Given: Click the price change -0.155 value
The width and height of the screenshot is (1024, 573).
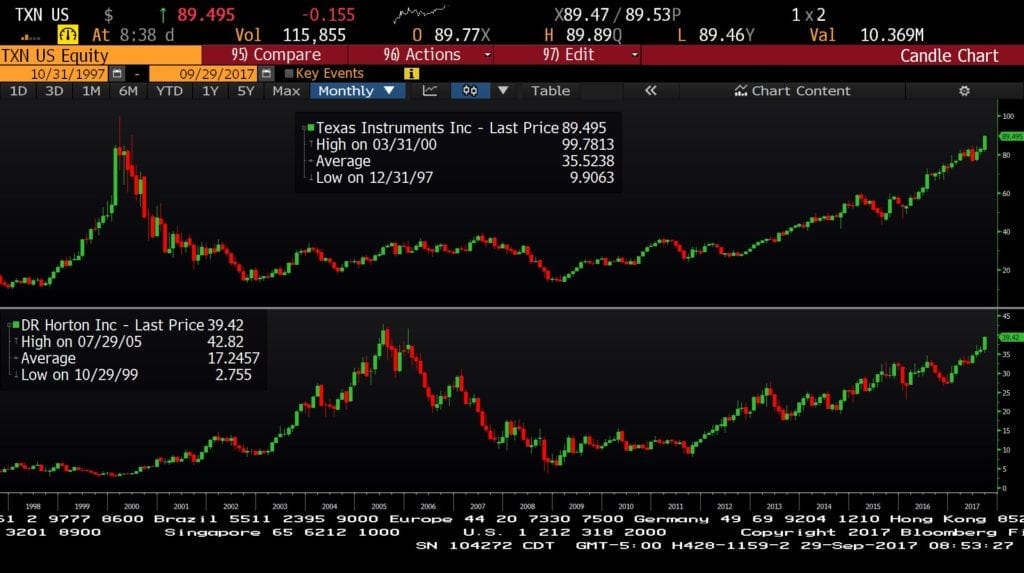Looking at the screenshot, I should coord(328,14).
